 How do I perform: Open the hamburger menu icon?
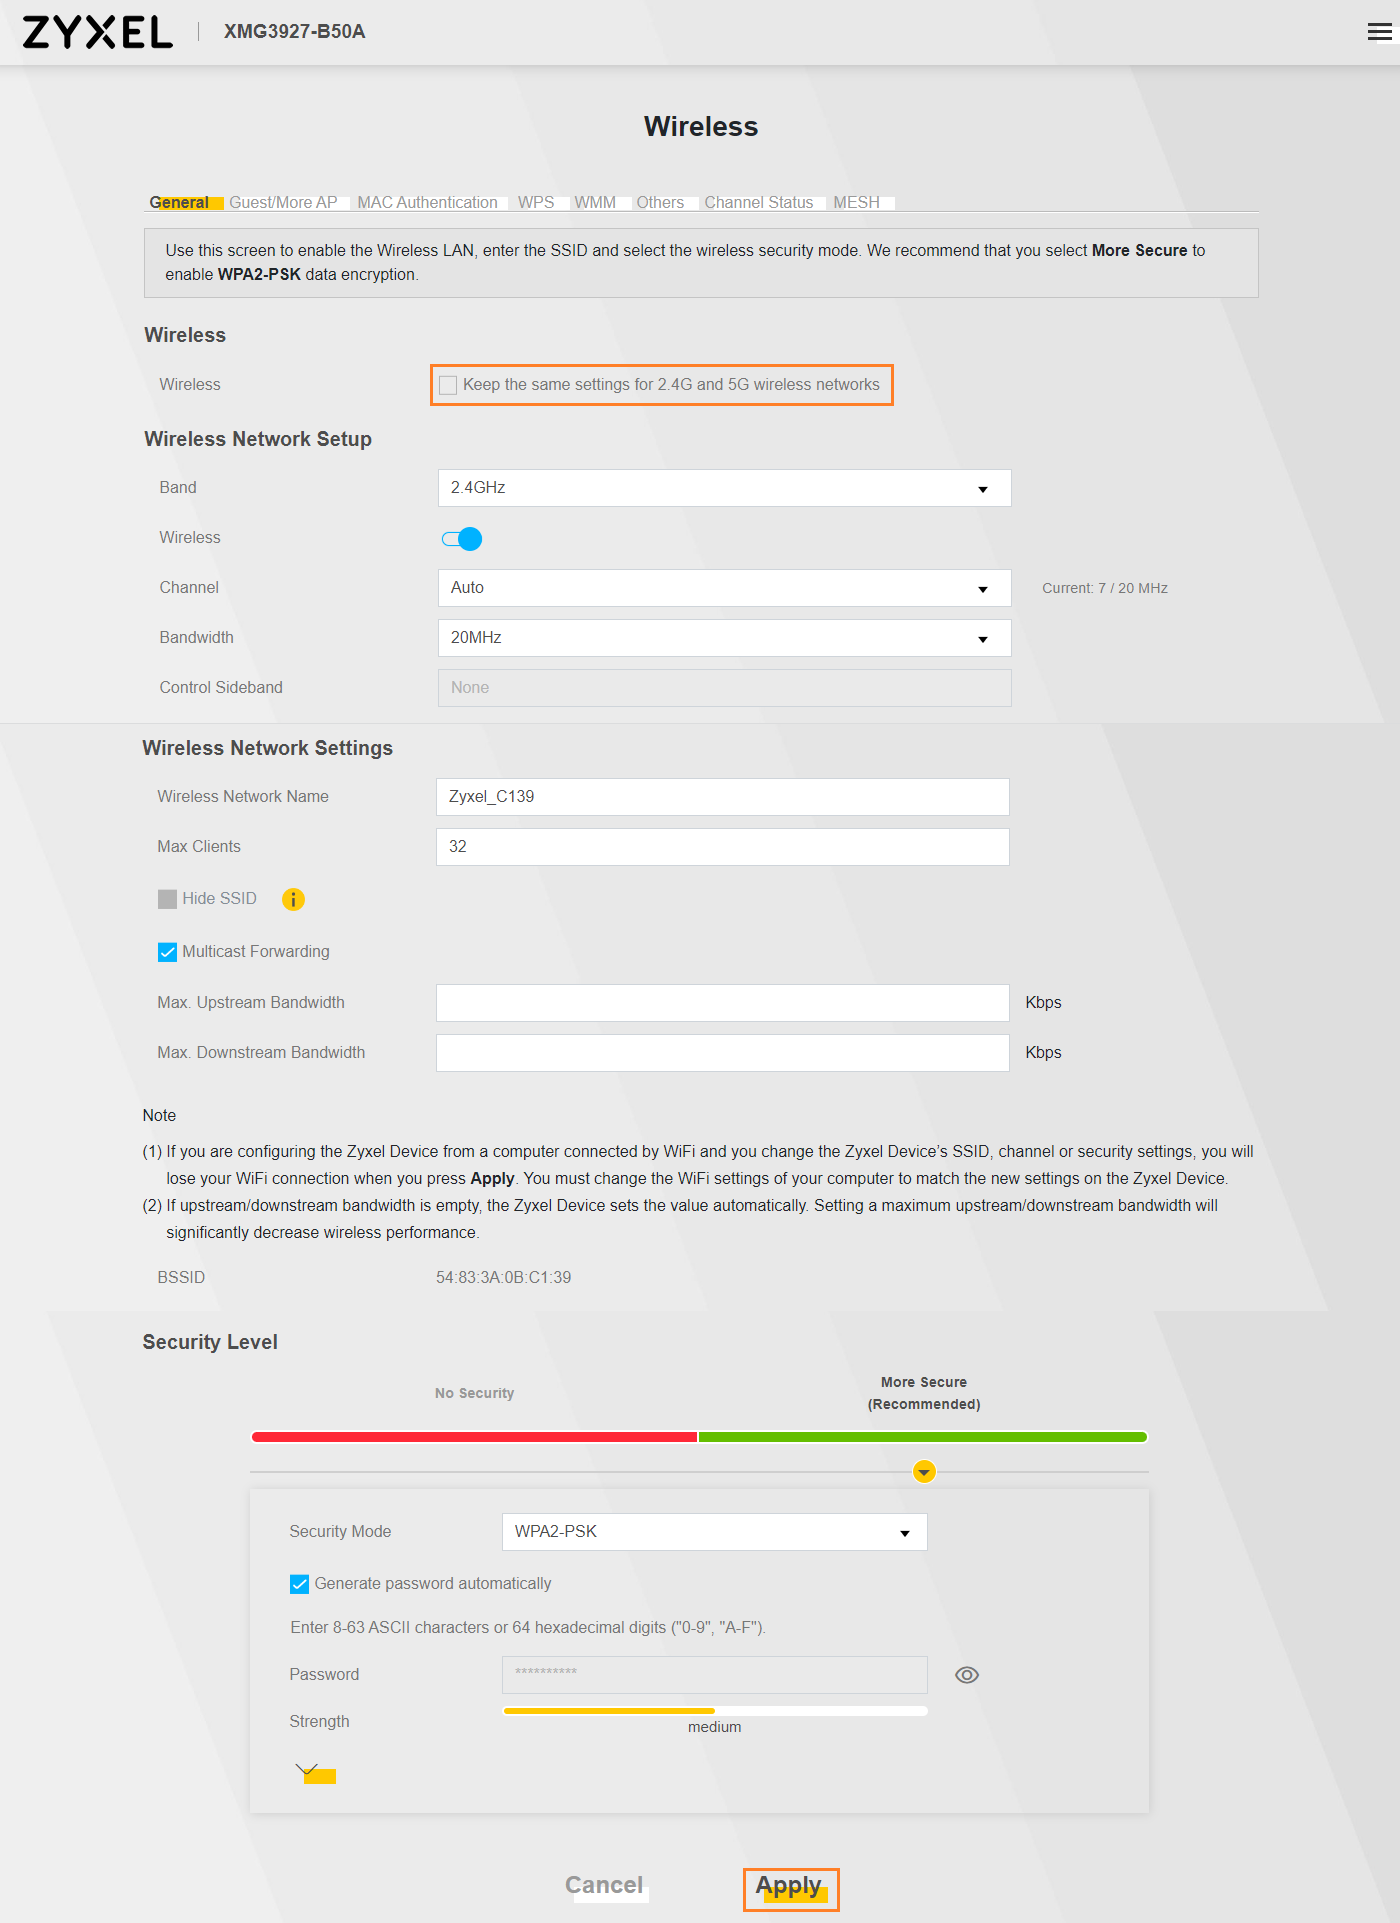[1379, 32]
